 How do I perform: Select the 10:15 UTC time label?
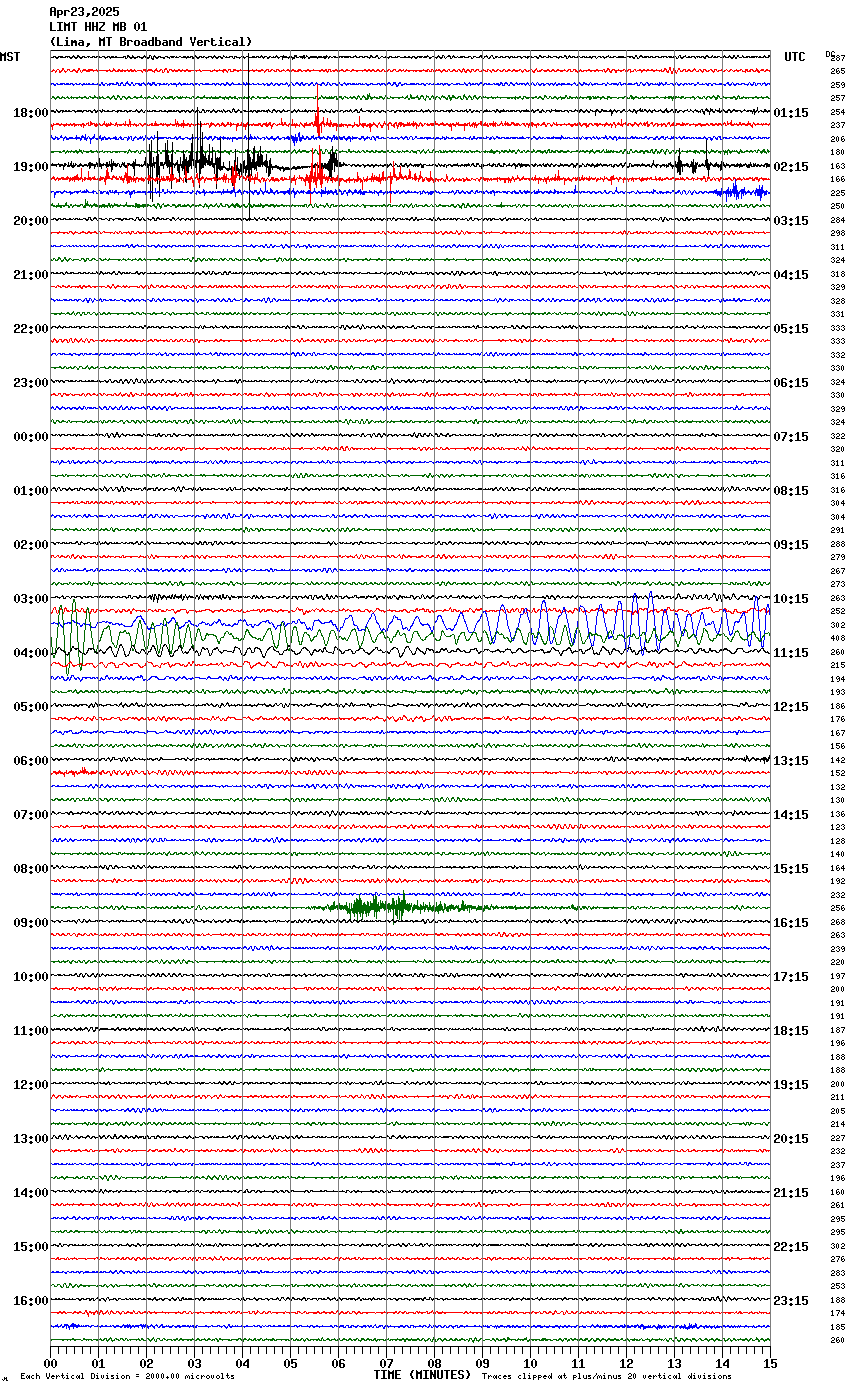[791, 598]
